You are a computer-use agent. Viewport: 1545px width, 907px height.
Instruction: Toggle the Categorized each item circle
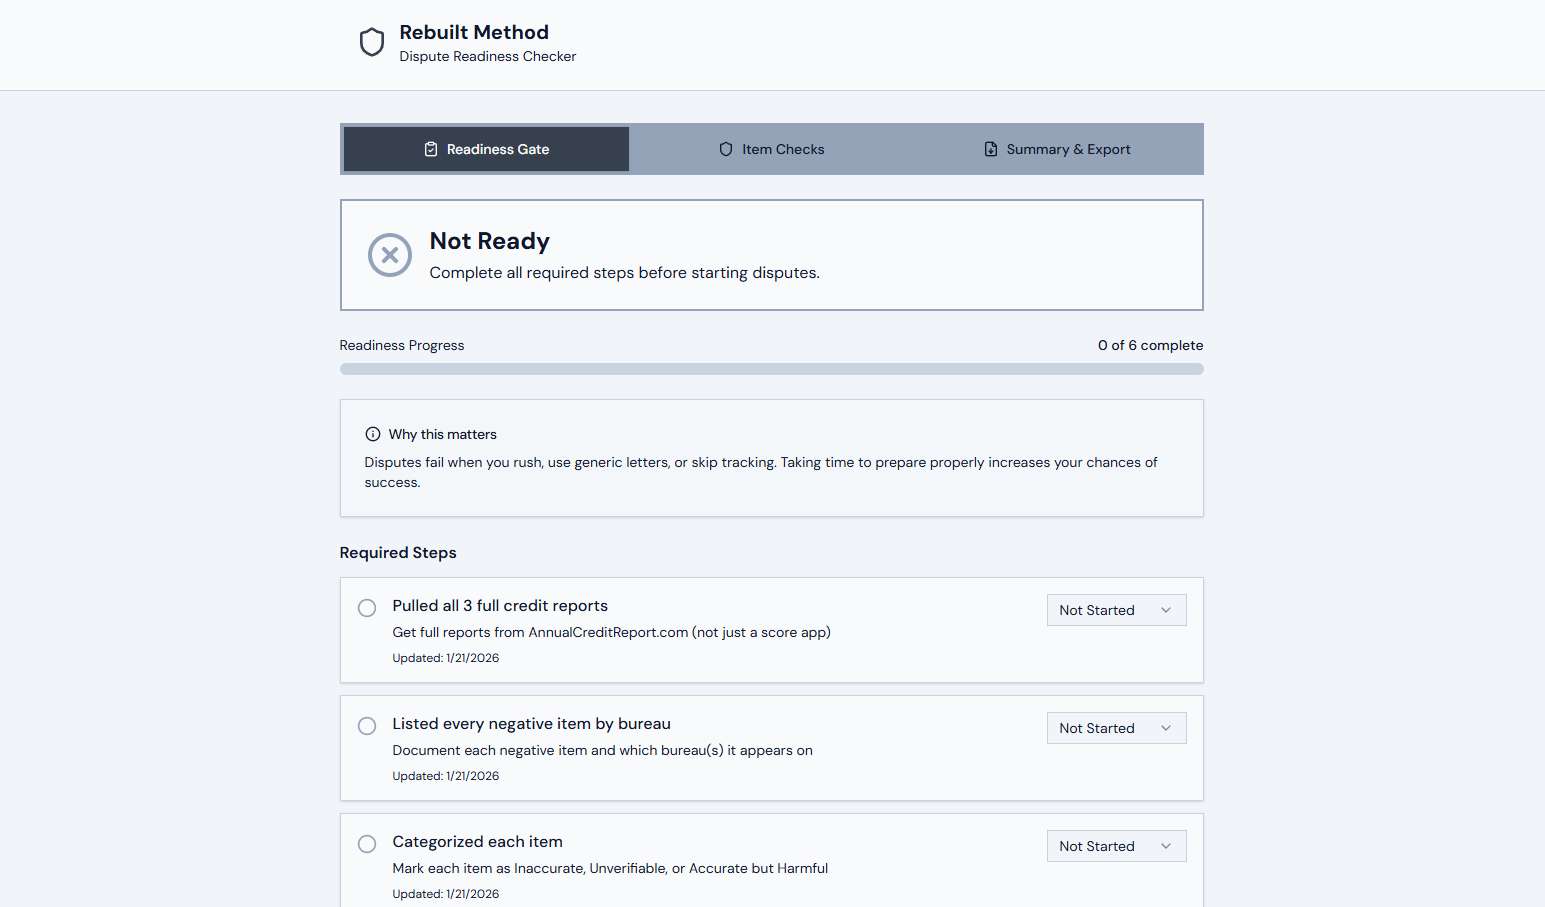tap(367, 844)
